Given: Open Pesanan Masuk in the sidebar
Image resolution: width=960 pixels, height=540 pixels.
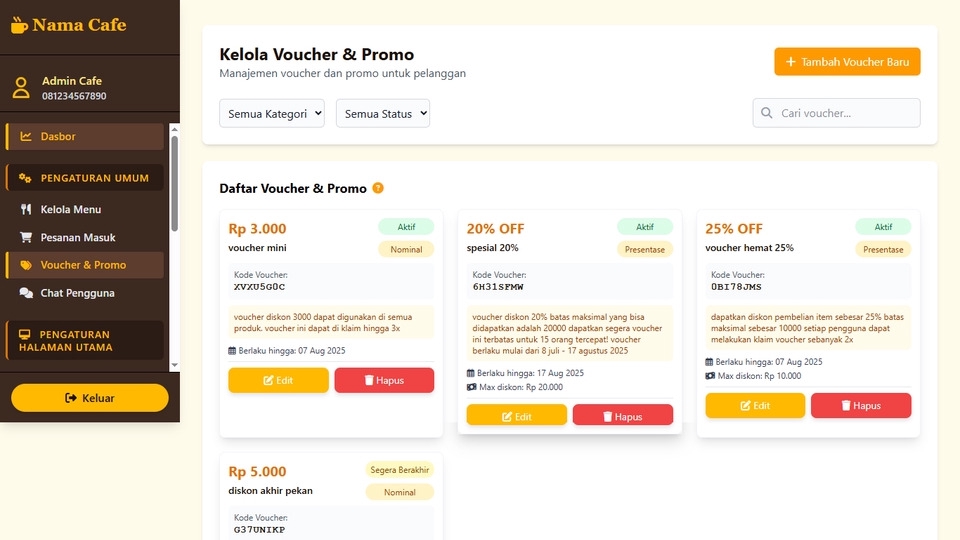Looking at the screenshot, I should click(x=78, y=238).
